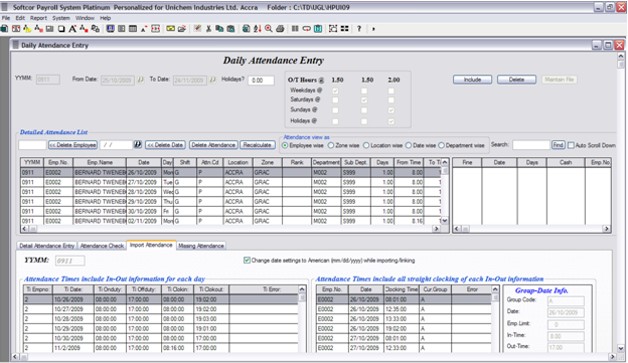Toggle Weekdays at 1.50 overtime checkbox
Image resolution: width=628 pixels, height=363 pixels.
pyautogui.click(x=335, y=91)
